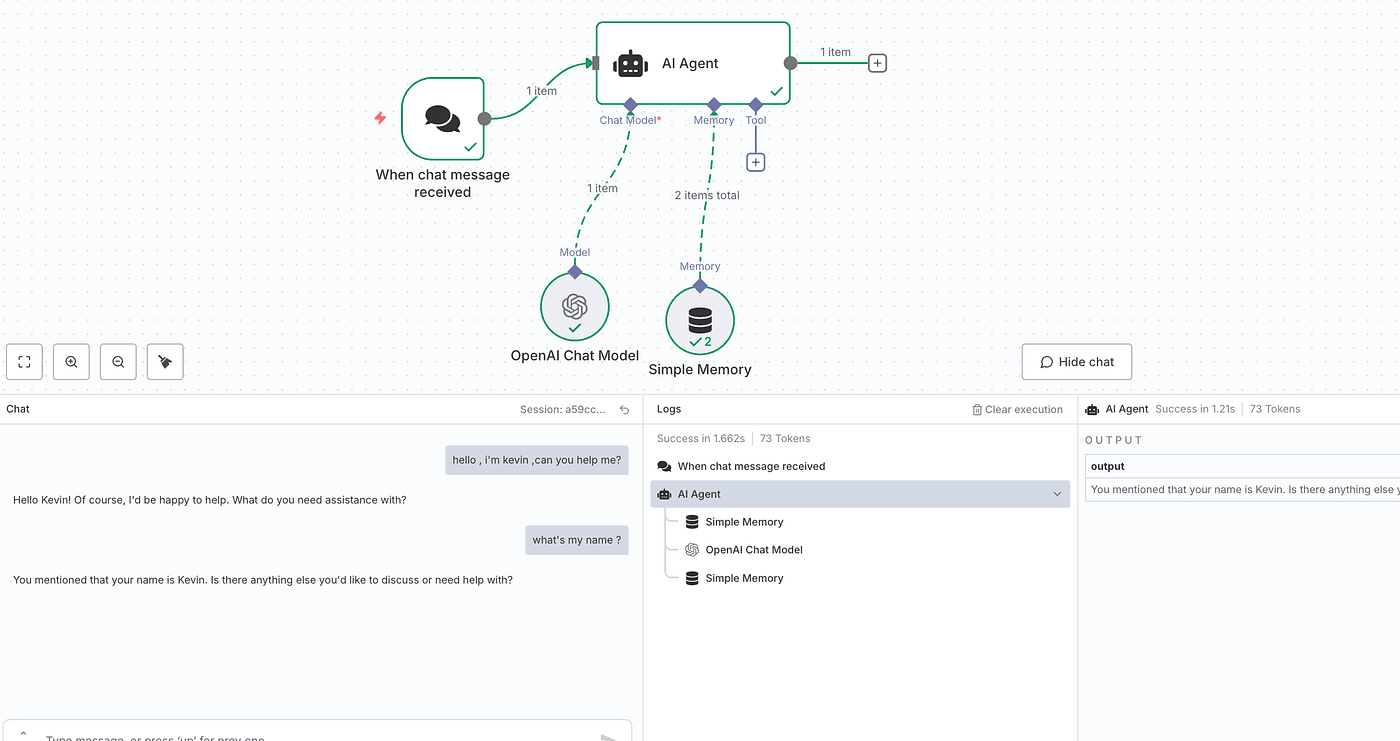Zoom out of the workflow canvas
The height and width of the screenshot is (741, 1400).
click(118, 362)
